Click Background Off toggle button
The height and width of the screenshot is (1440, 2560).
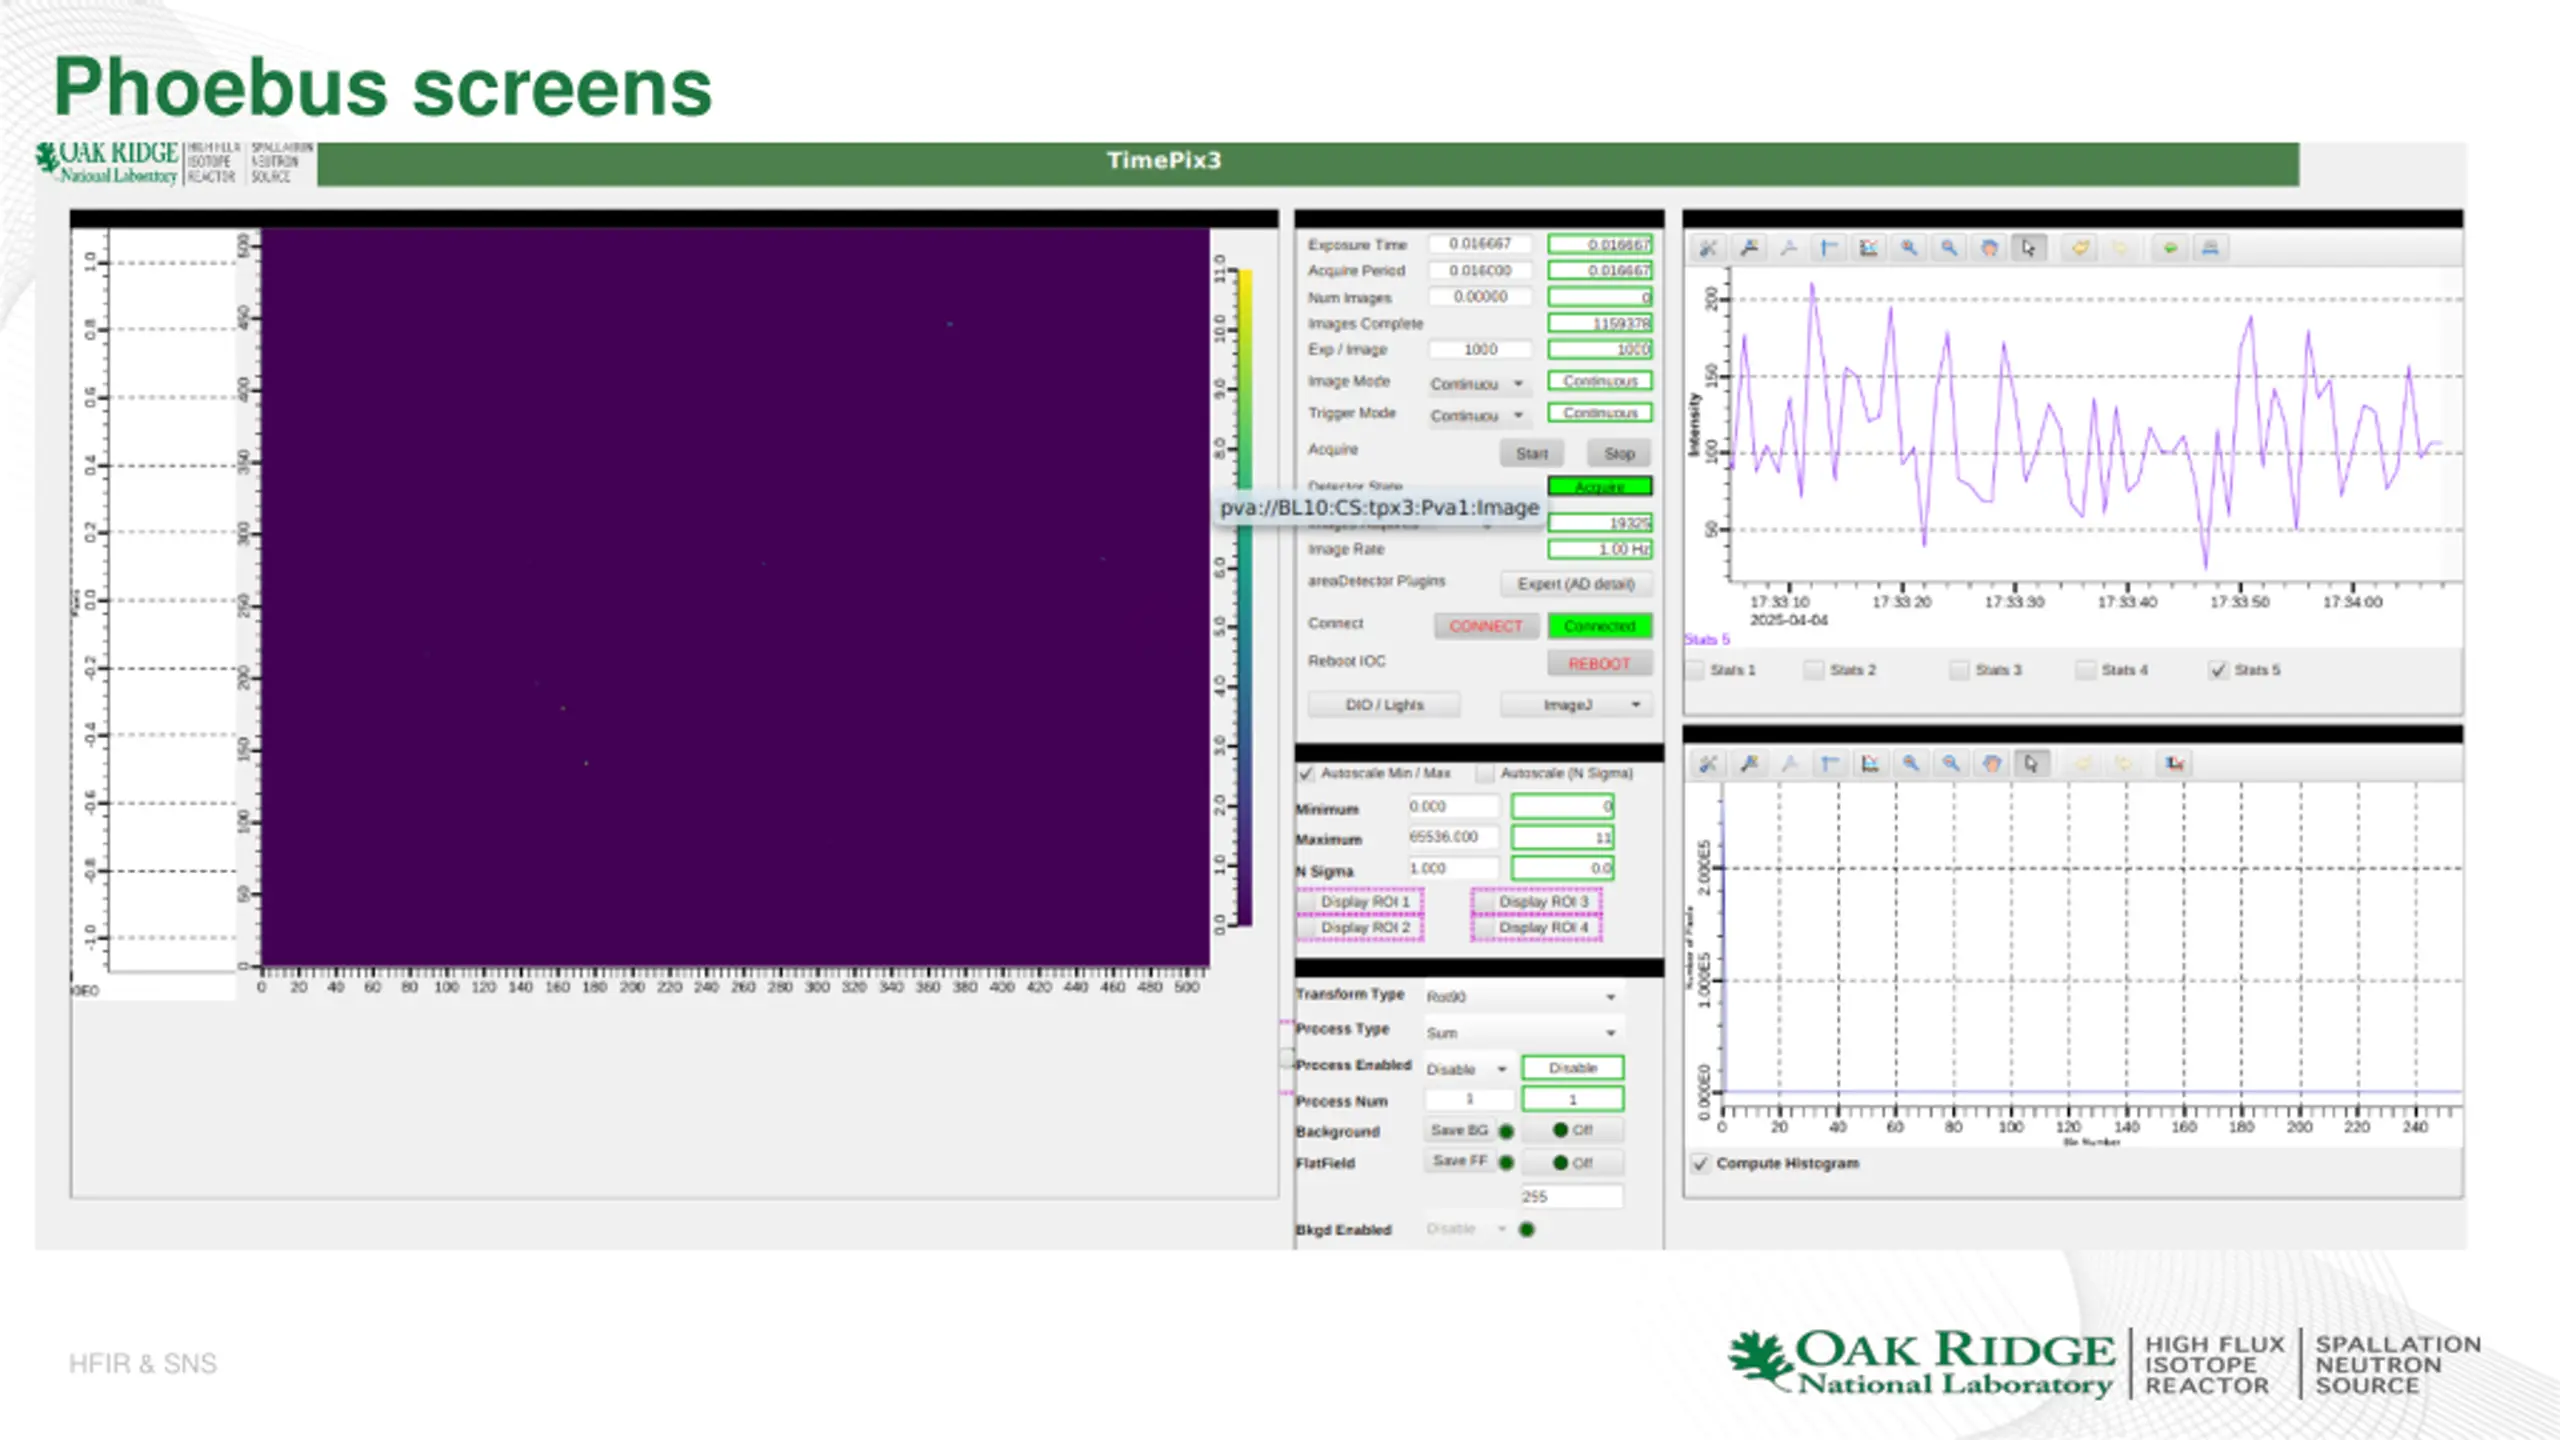pyautogui.click(x=1572, y=1130)
